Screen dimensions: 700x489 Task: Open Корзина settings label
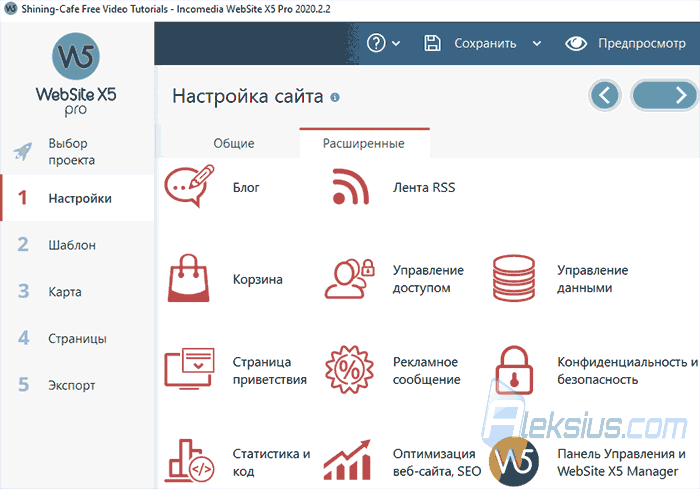(x=258, y=279)
